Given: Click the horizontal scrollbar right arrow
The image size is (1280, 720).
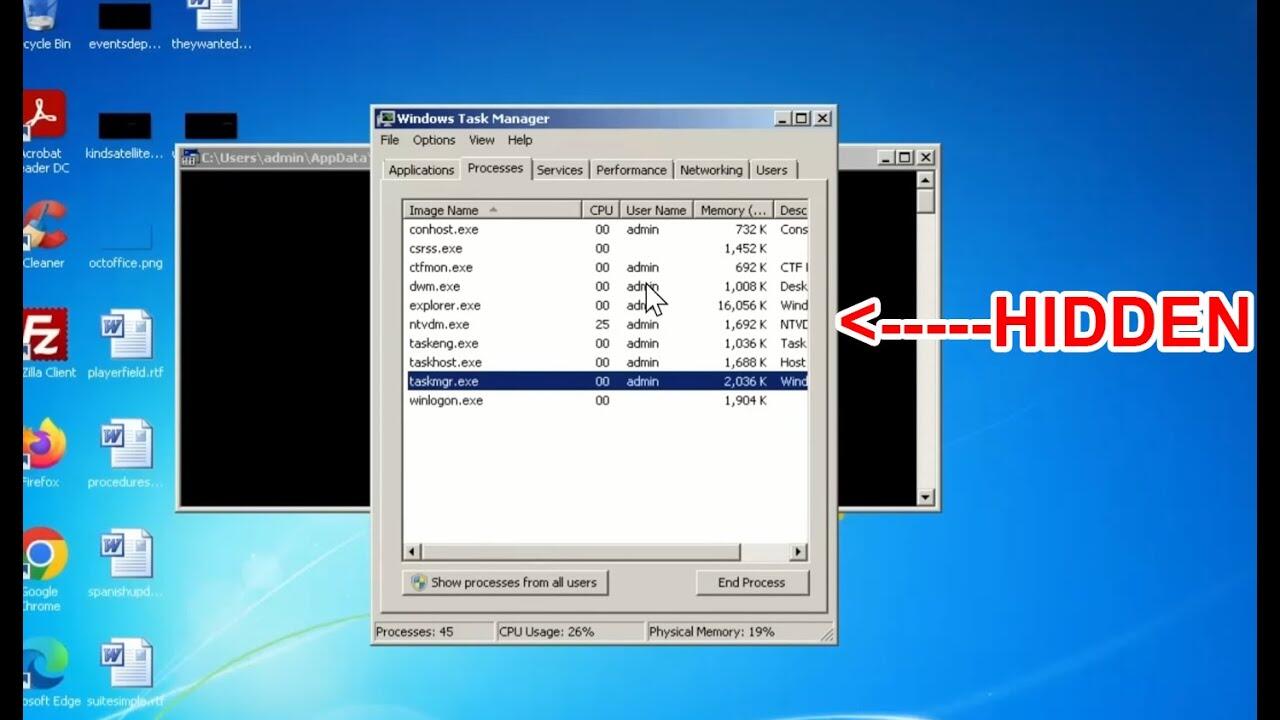Looking at the screenshot, I should [x=798, y=552].
